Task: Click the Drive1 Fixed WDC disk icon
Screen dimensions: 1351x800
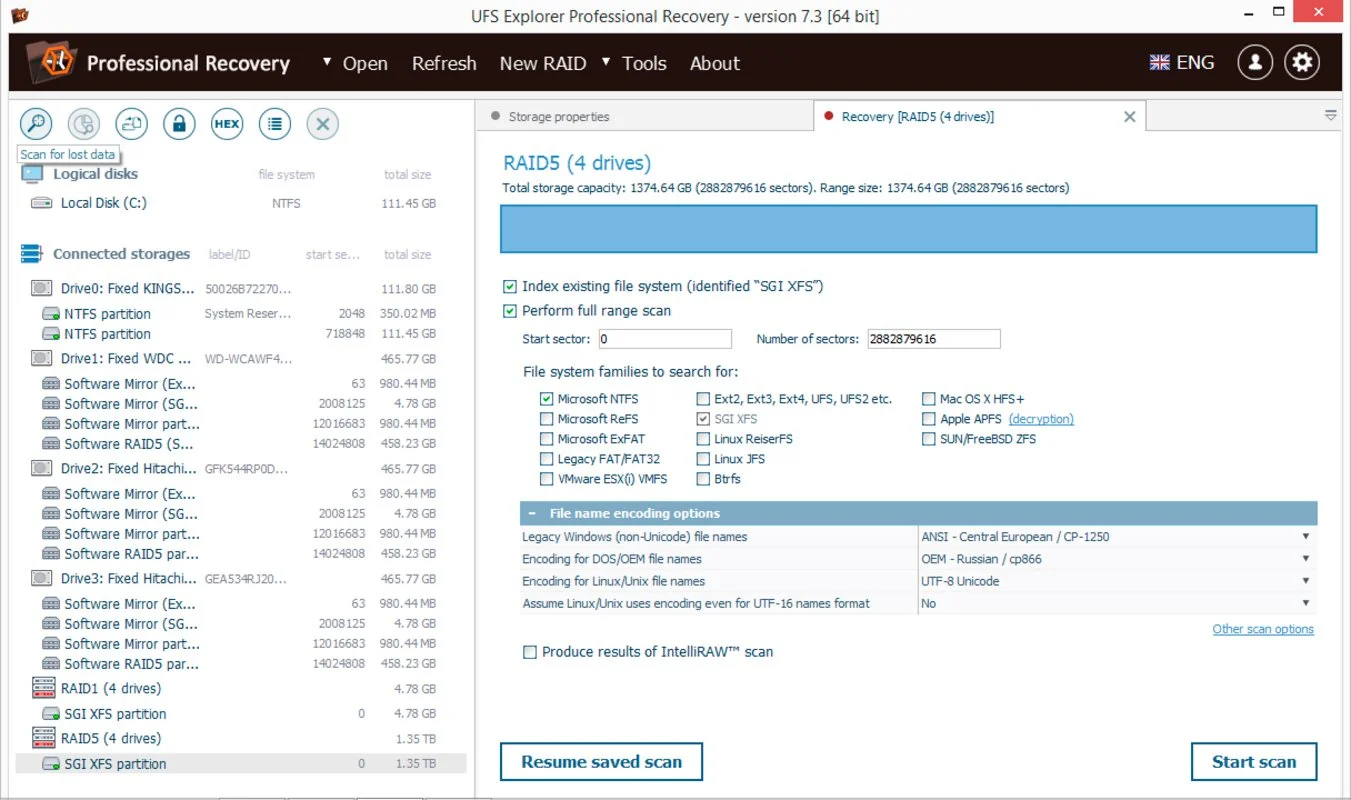Action: [x=41, y=359]
